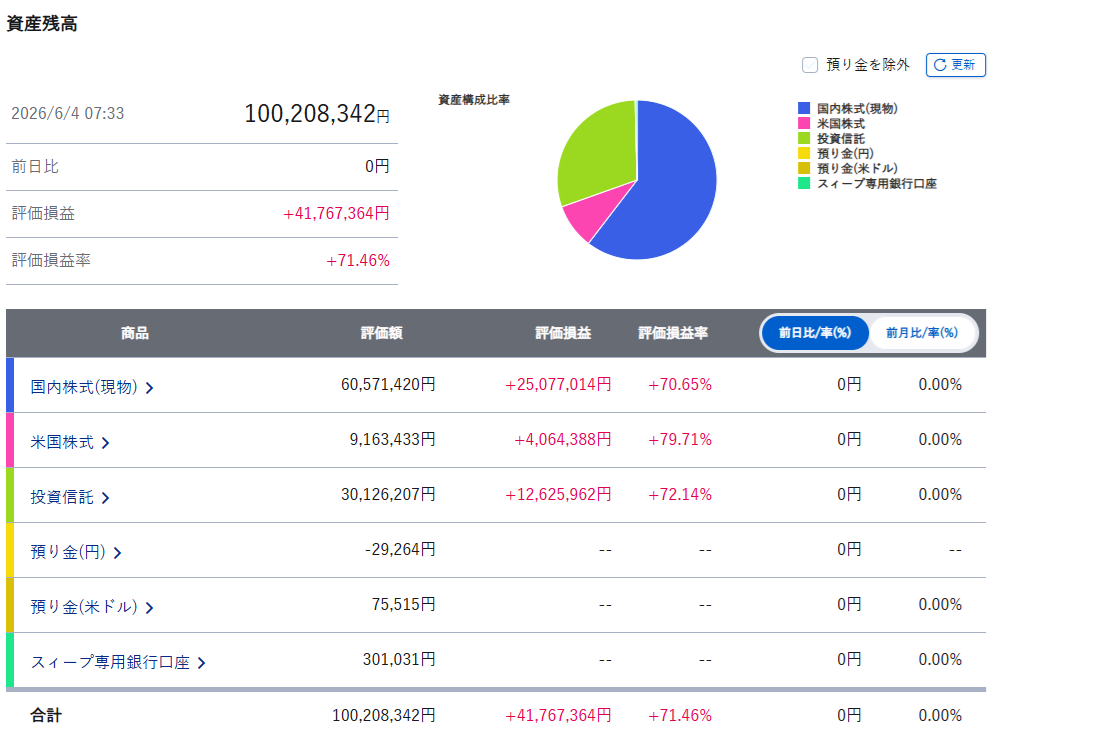Click the teal スィープ専用銀行口座 legend swatch
Screen dimensions: 1099x733
804,183
